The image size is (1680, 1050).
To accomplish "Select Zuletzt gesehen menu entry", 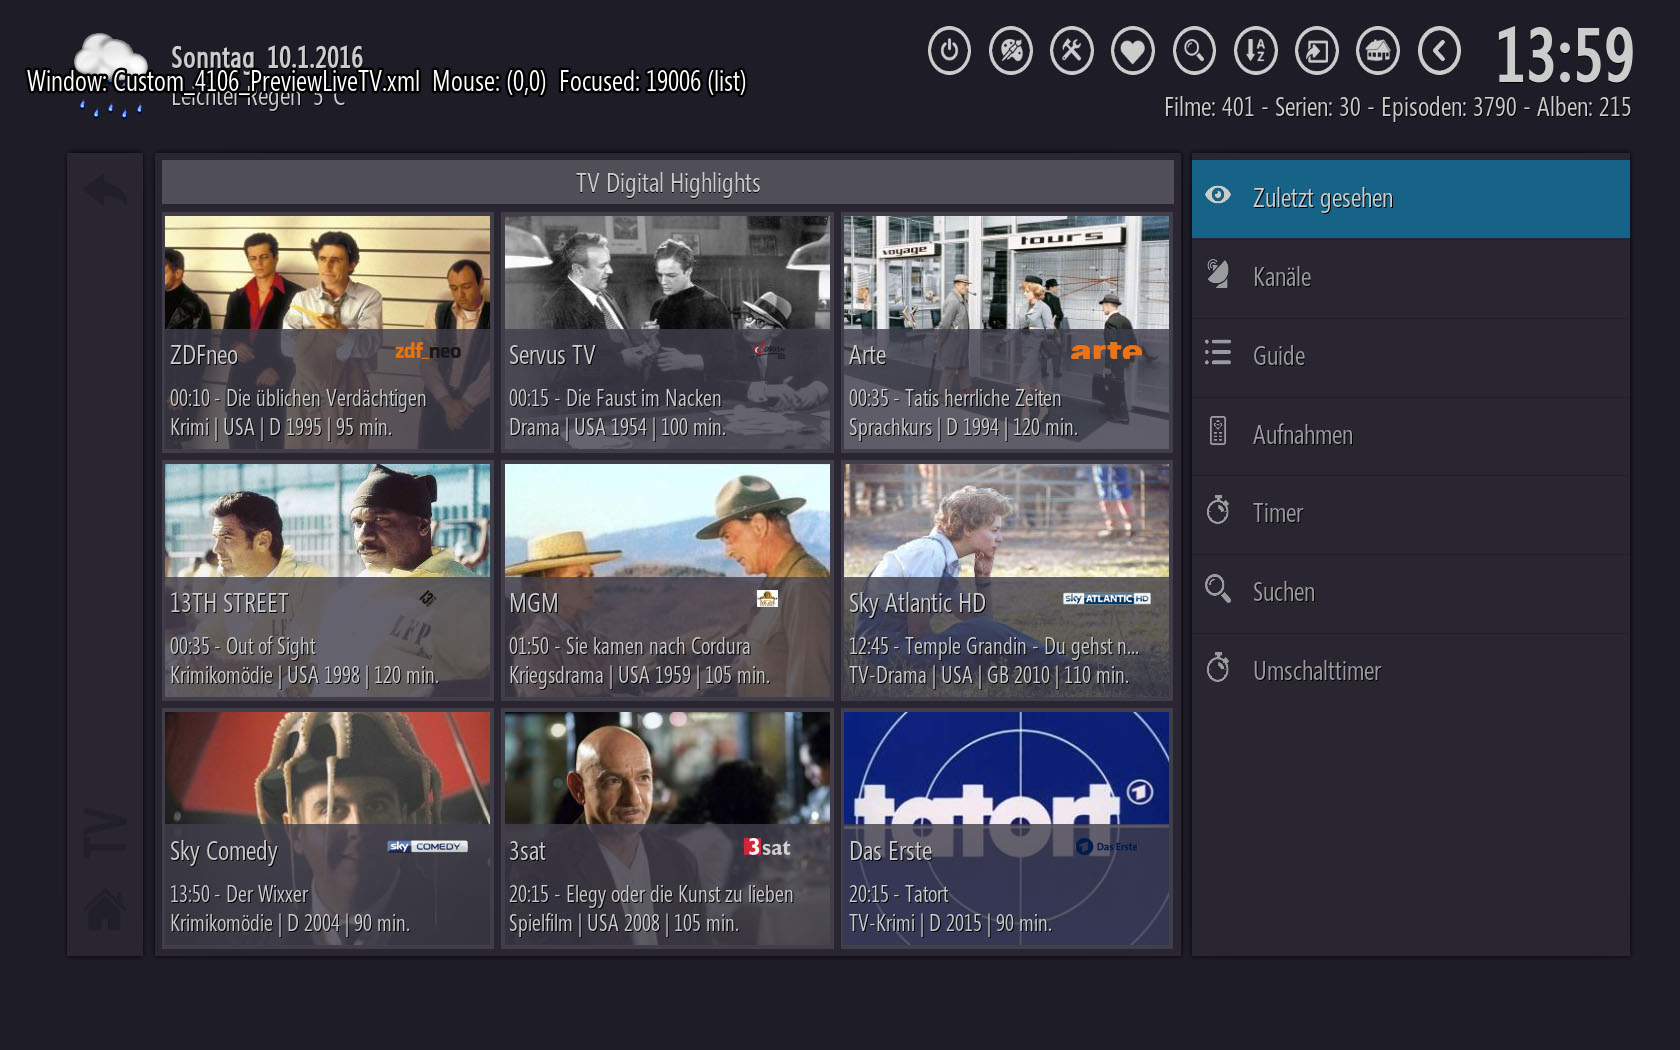I will pos(1410,198).
